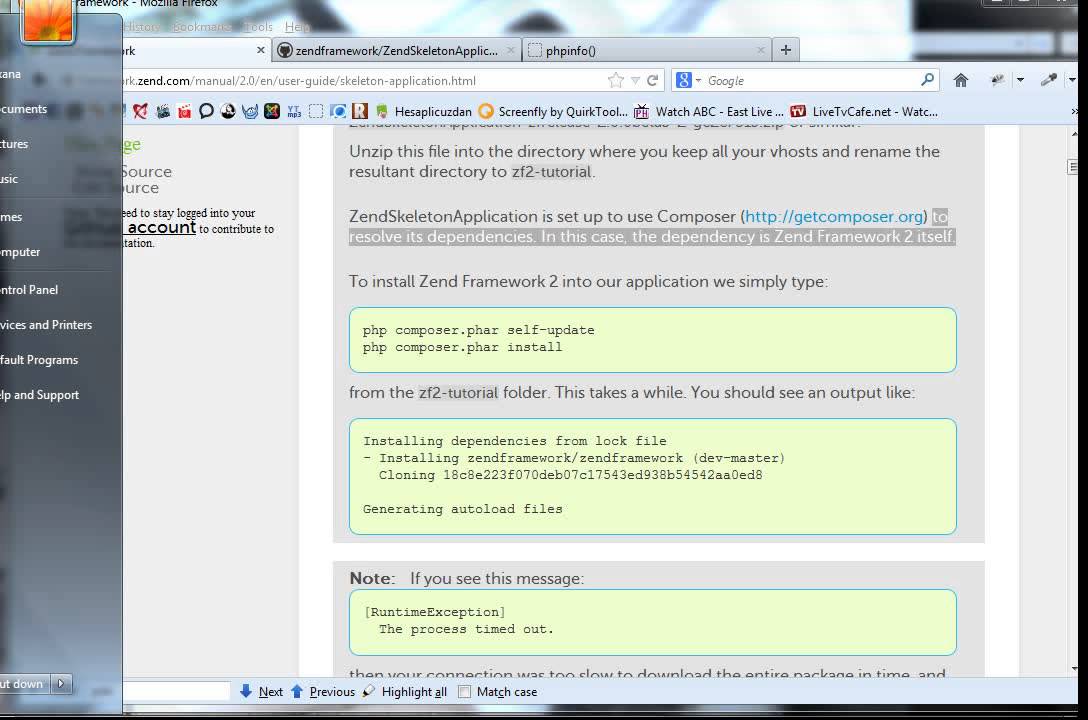
Task: Open the LiveTvCafe.net bookmark
Action: 865,111
